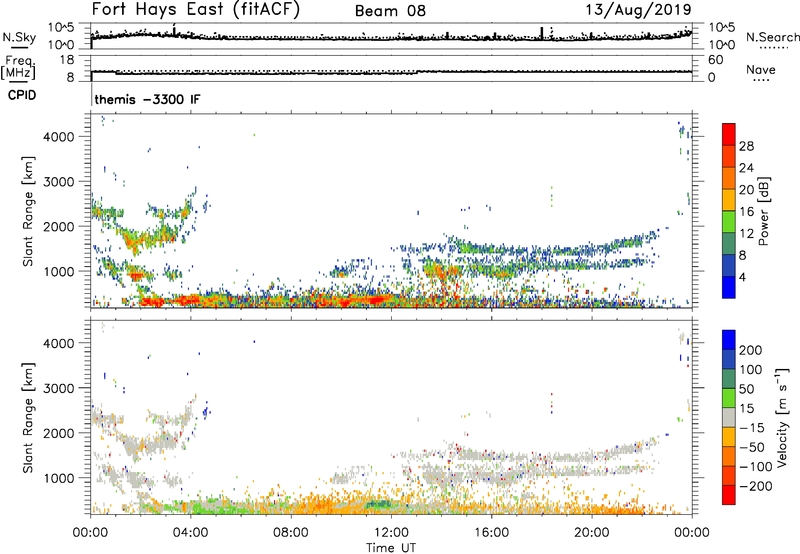Click the '60' tick right of frequency panel
This screenshot has height=554, width=800.
tap(715, 60)
